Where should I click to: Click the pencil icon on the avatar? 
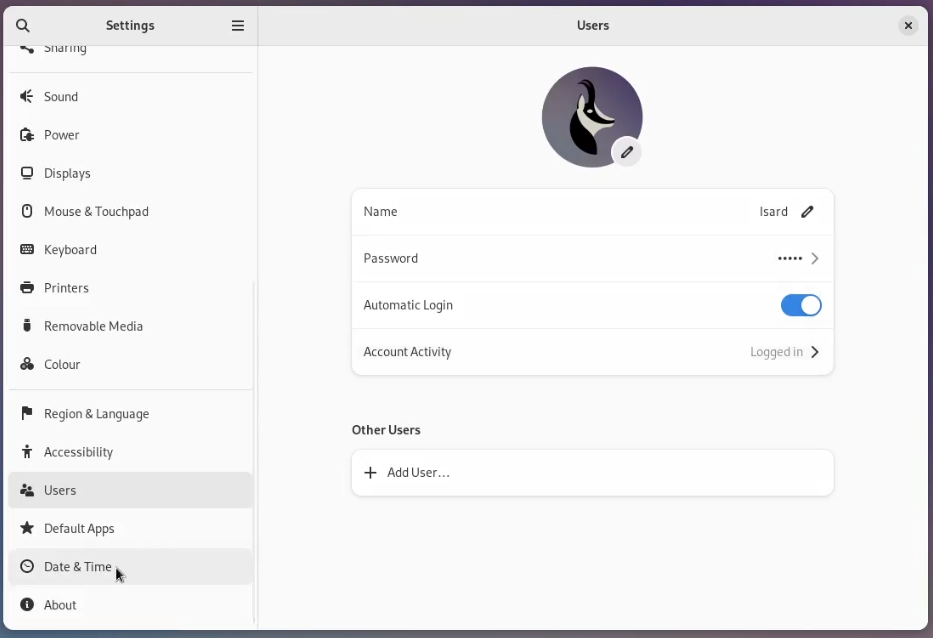coord(627,152)
